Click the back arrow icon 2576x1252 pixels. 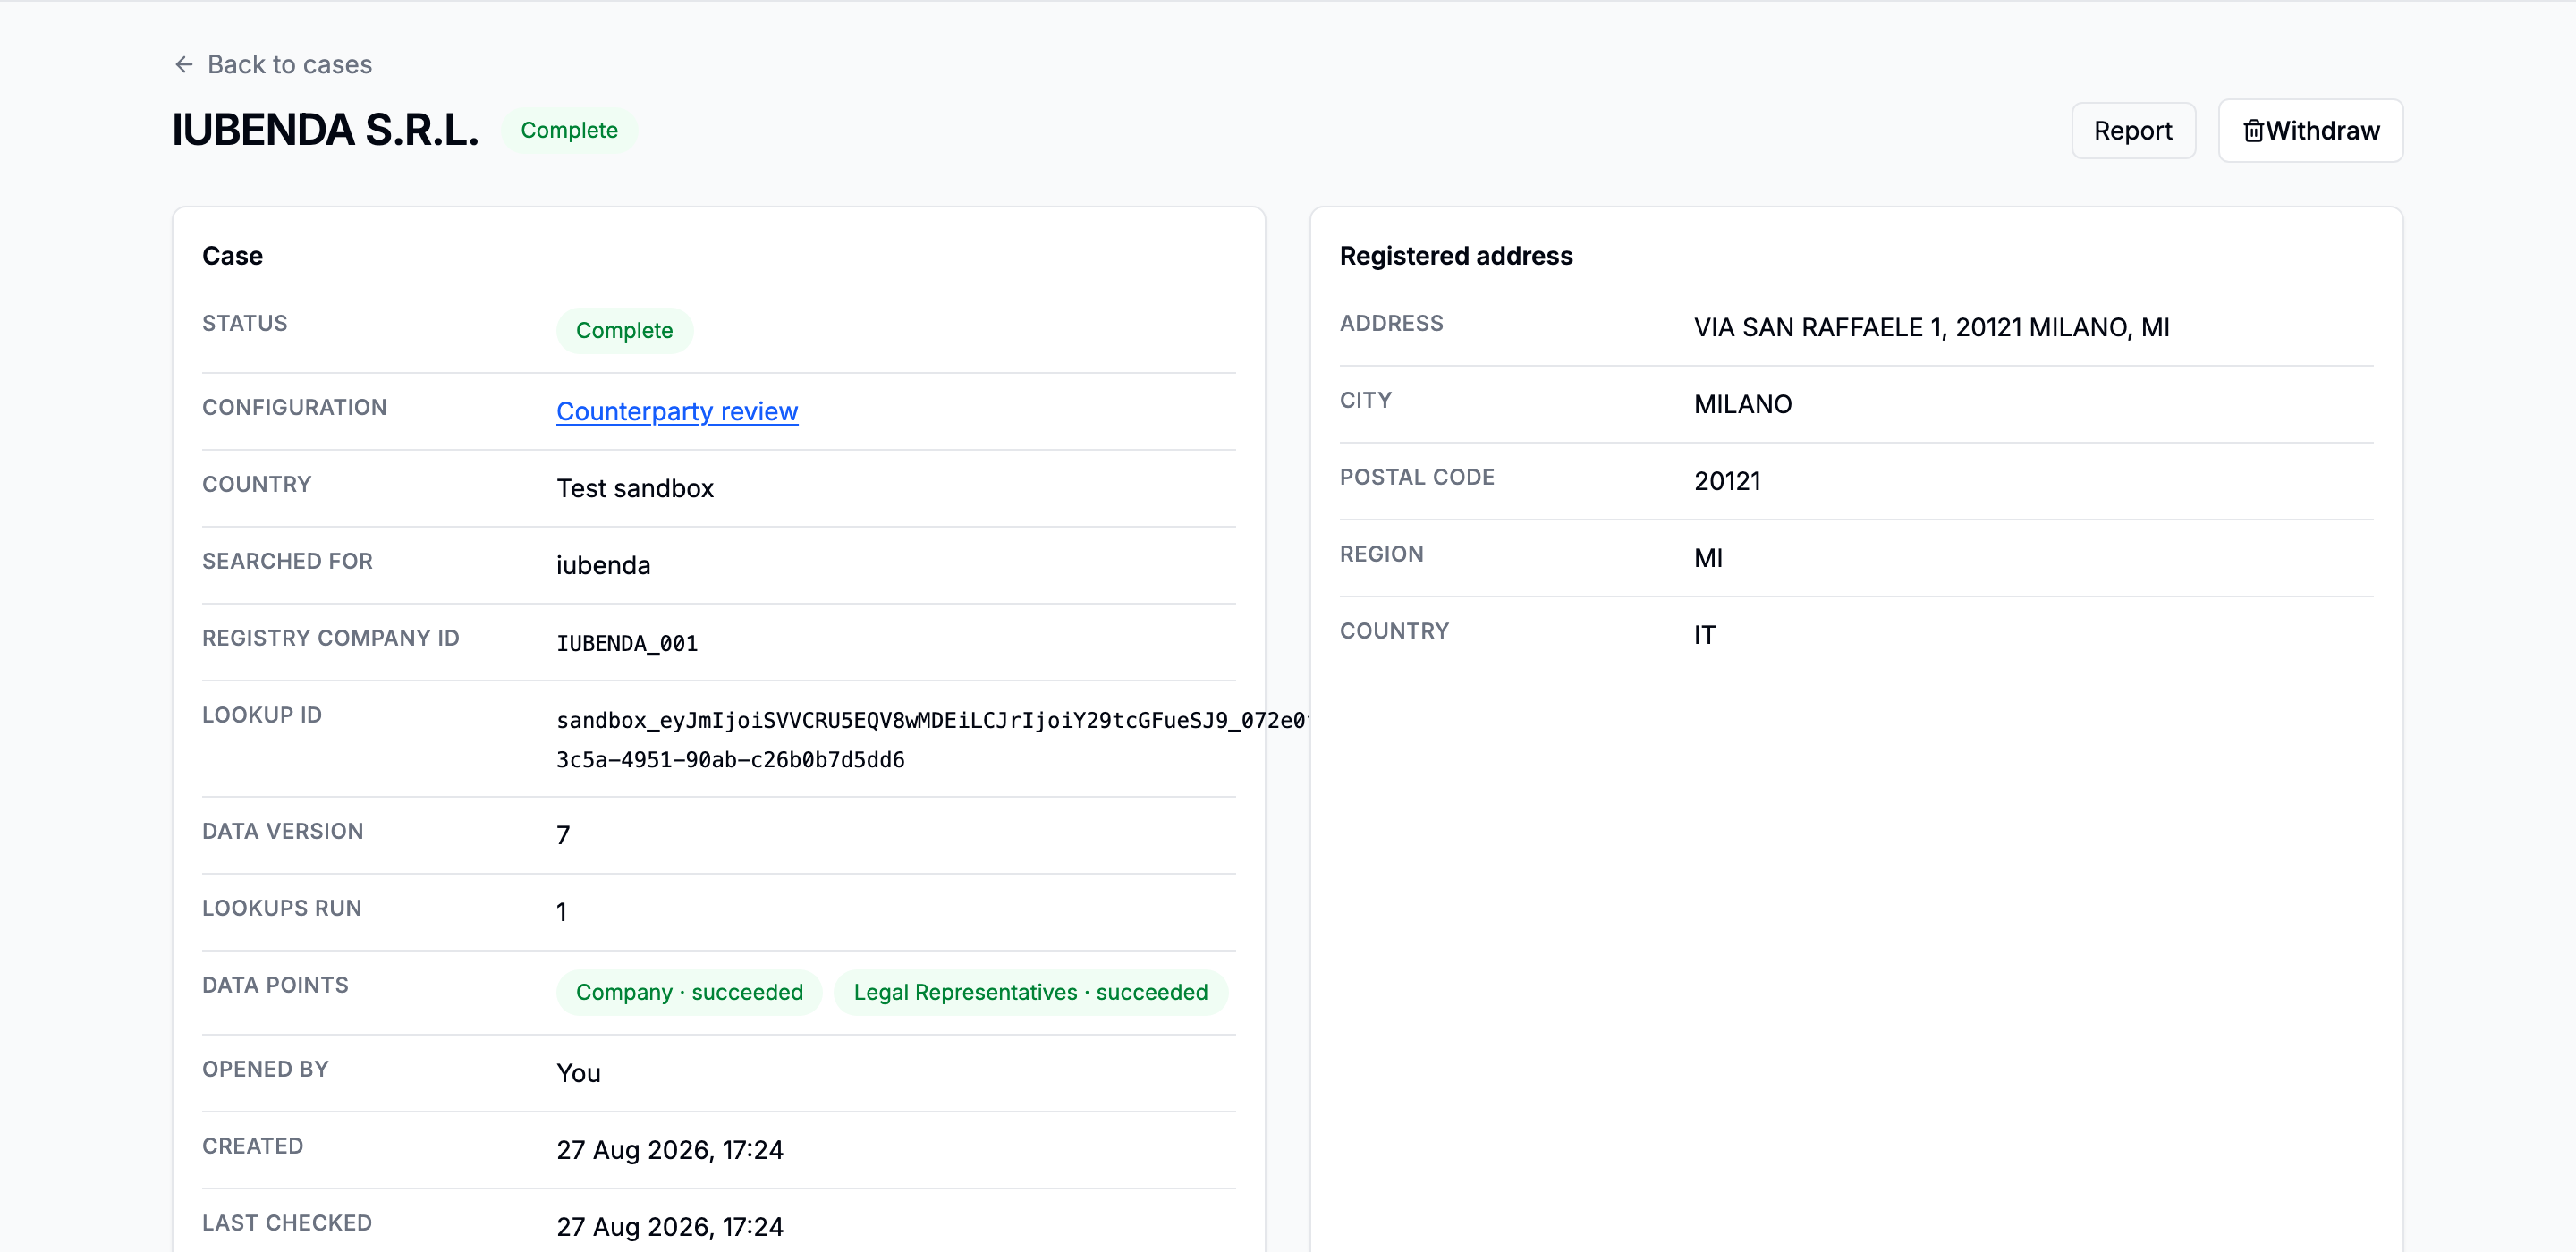pyautogui.click(x=184, y=65)
